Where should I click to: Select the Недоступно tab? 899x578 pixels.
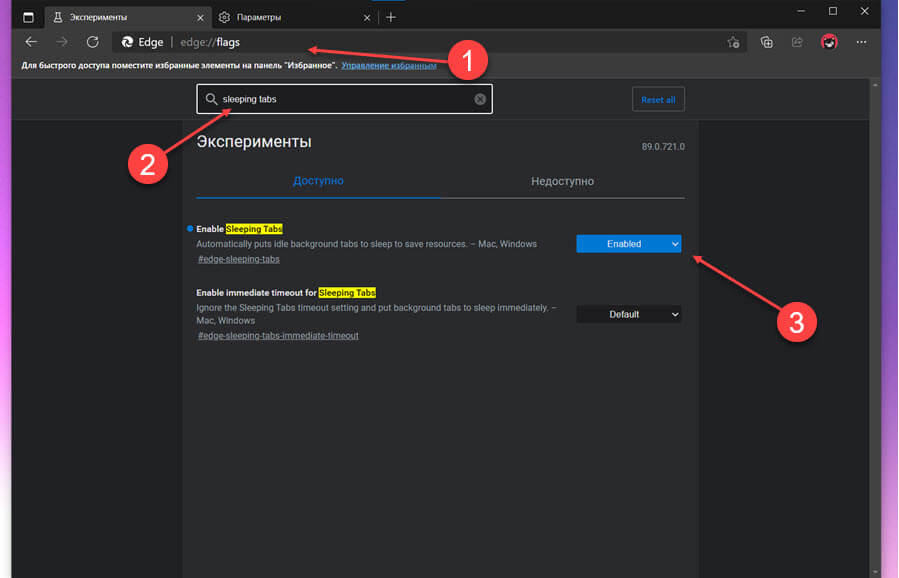(x=562, y=181)
